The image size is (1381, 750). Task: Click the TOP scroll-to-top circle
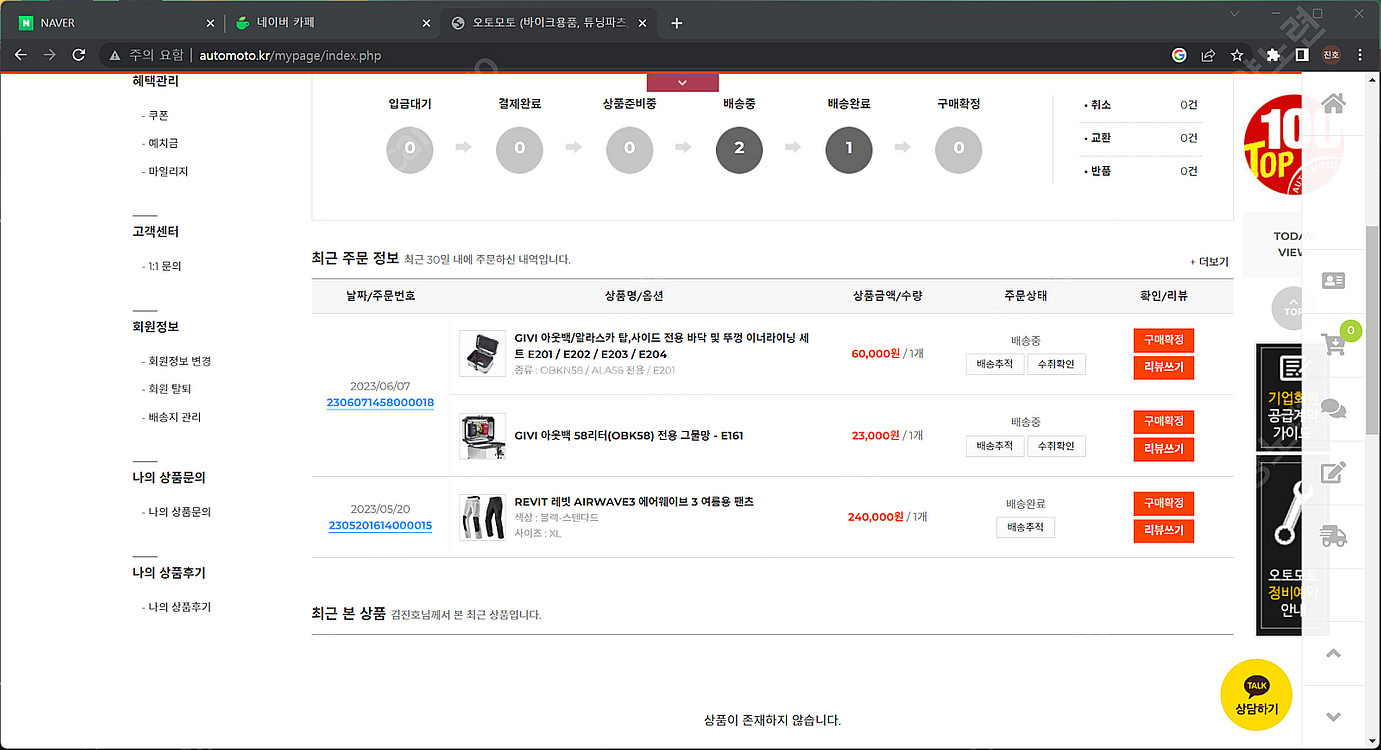pyautogui.click(x=1294, y=307)
